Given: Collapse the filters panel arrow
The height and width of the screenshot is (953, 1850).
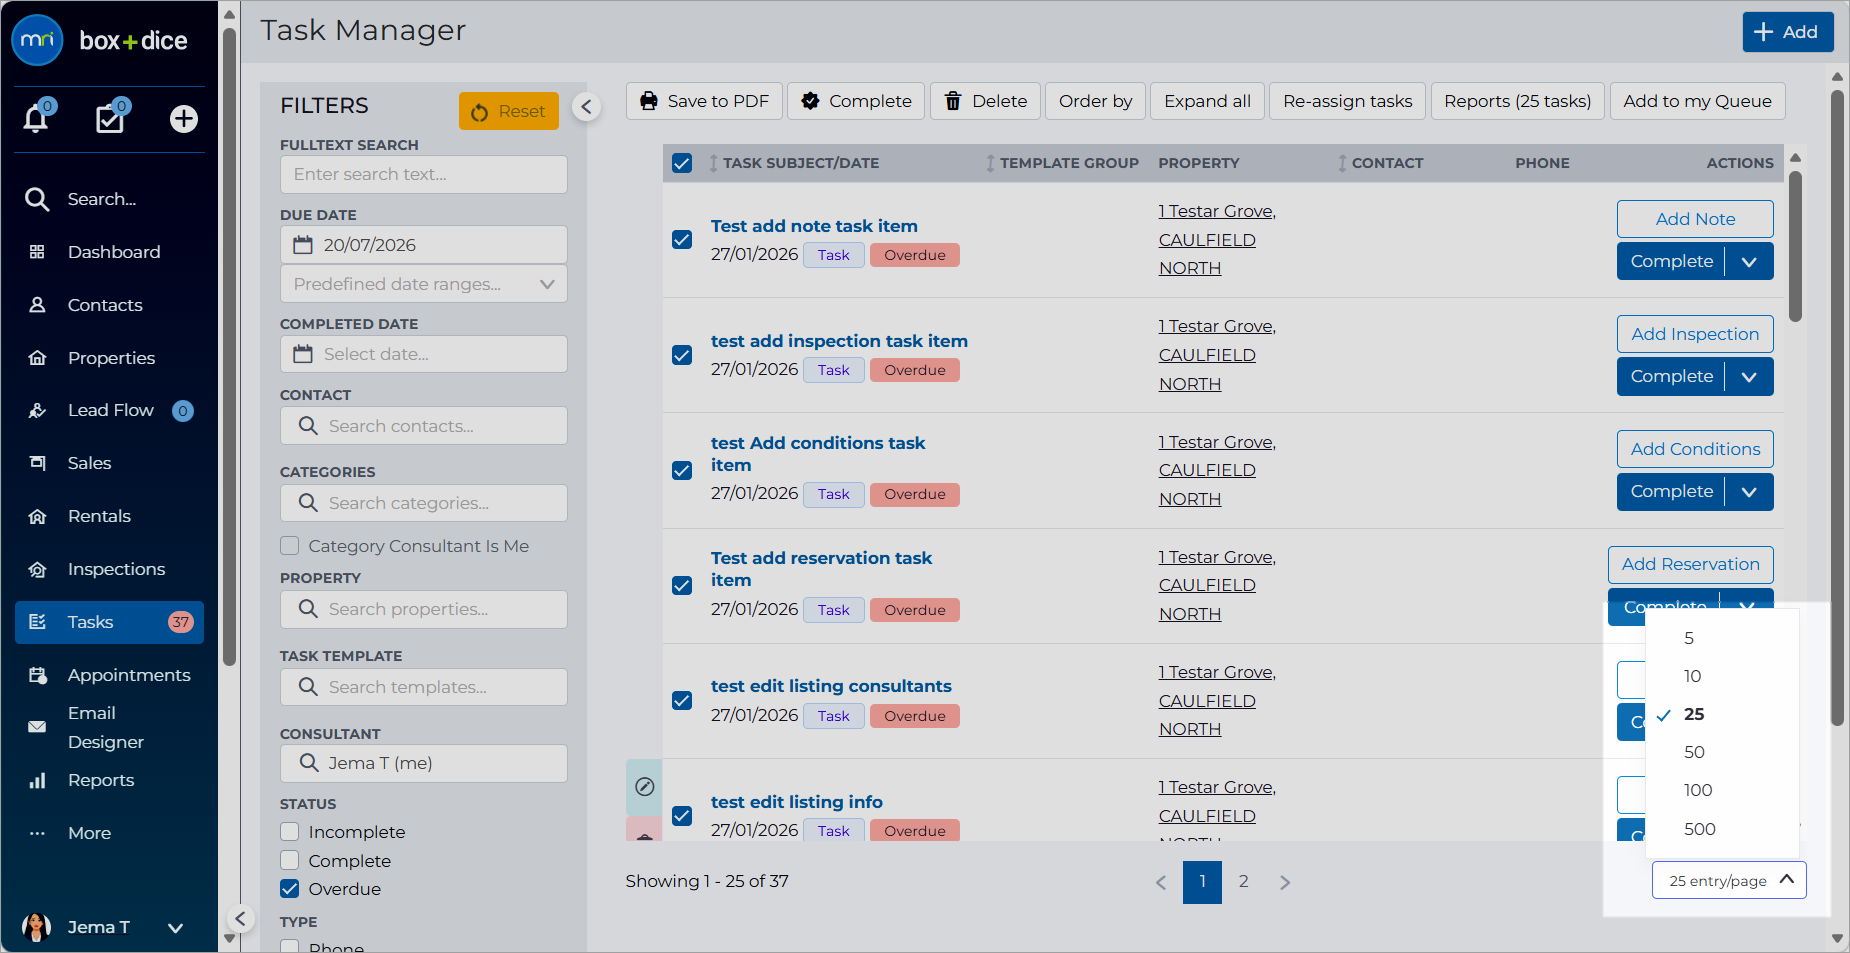Looking at the screenshot, I should click(587, 107).
